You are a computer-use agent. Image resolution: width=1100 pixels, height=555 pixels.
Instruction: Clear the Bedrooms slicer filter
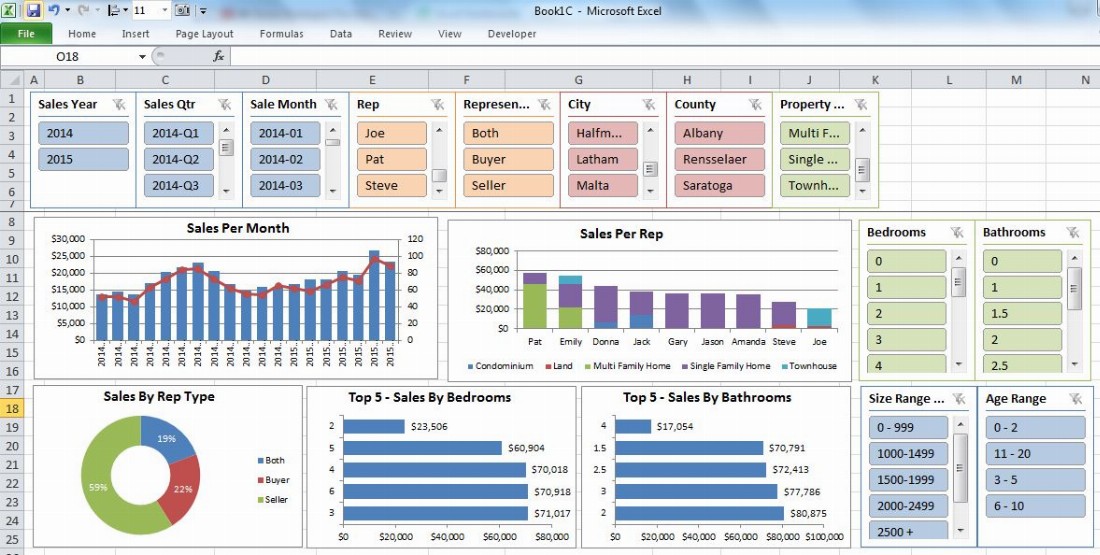(x=958, y=232)
